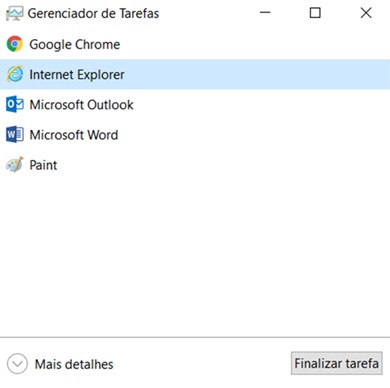
Task: Click the Microsoft Word icon
Action: coord(15,135)
